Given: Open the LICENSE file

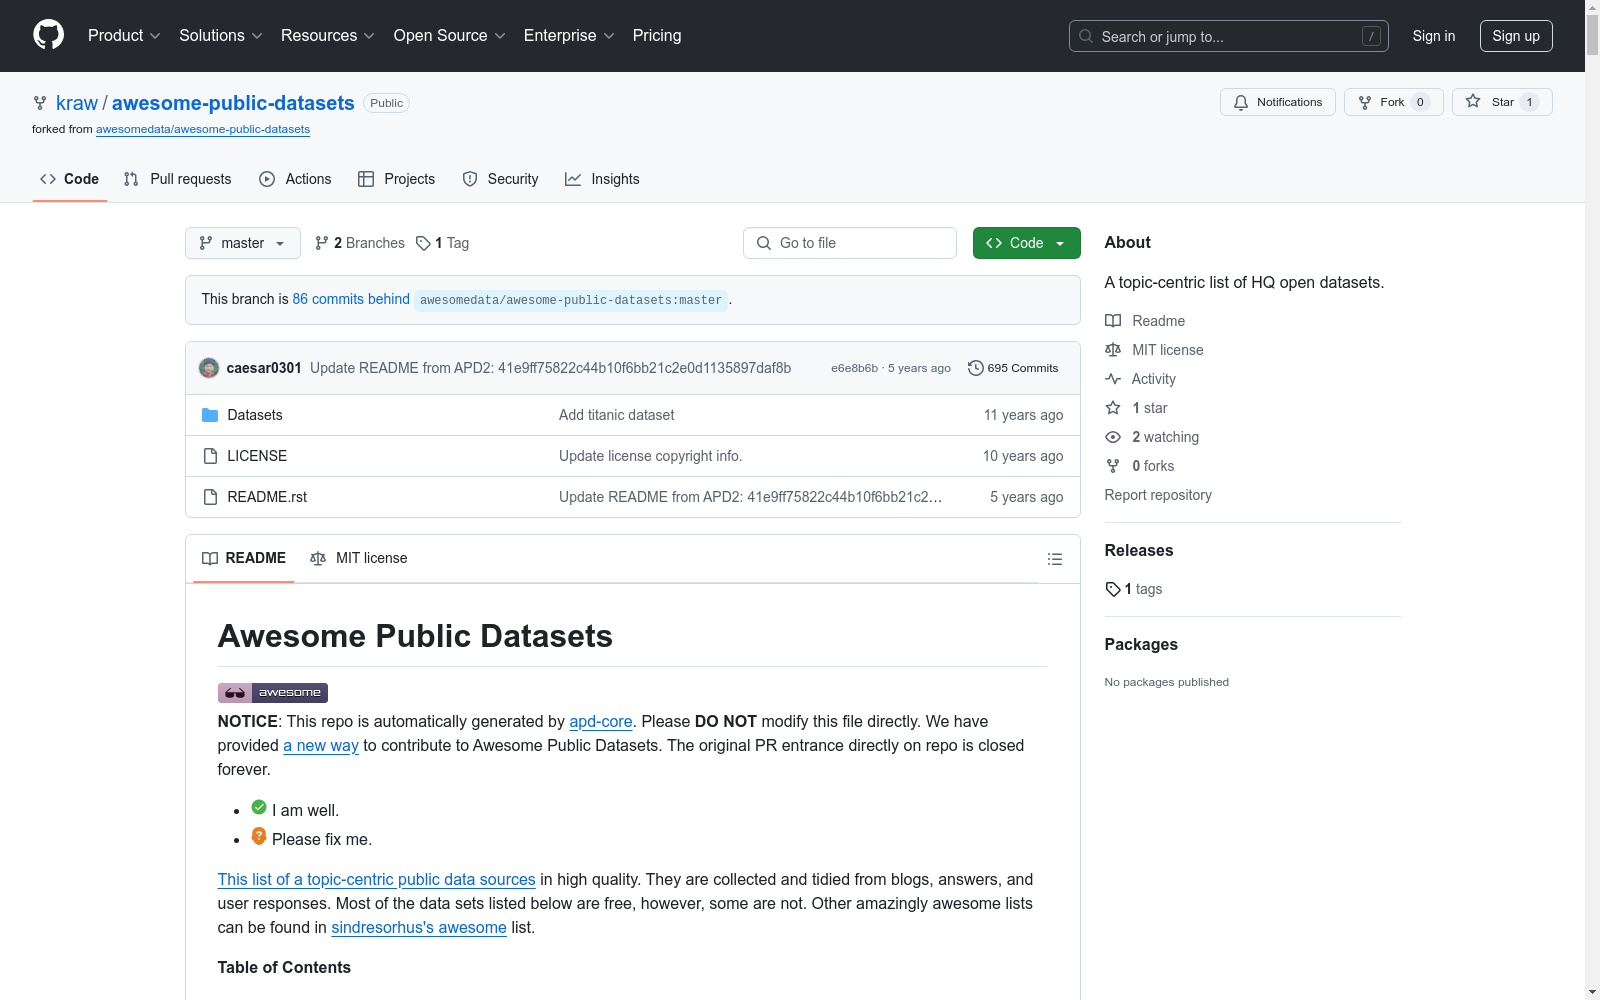Looking at the screenshot, I should (257, 456).
